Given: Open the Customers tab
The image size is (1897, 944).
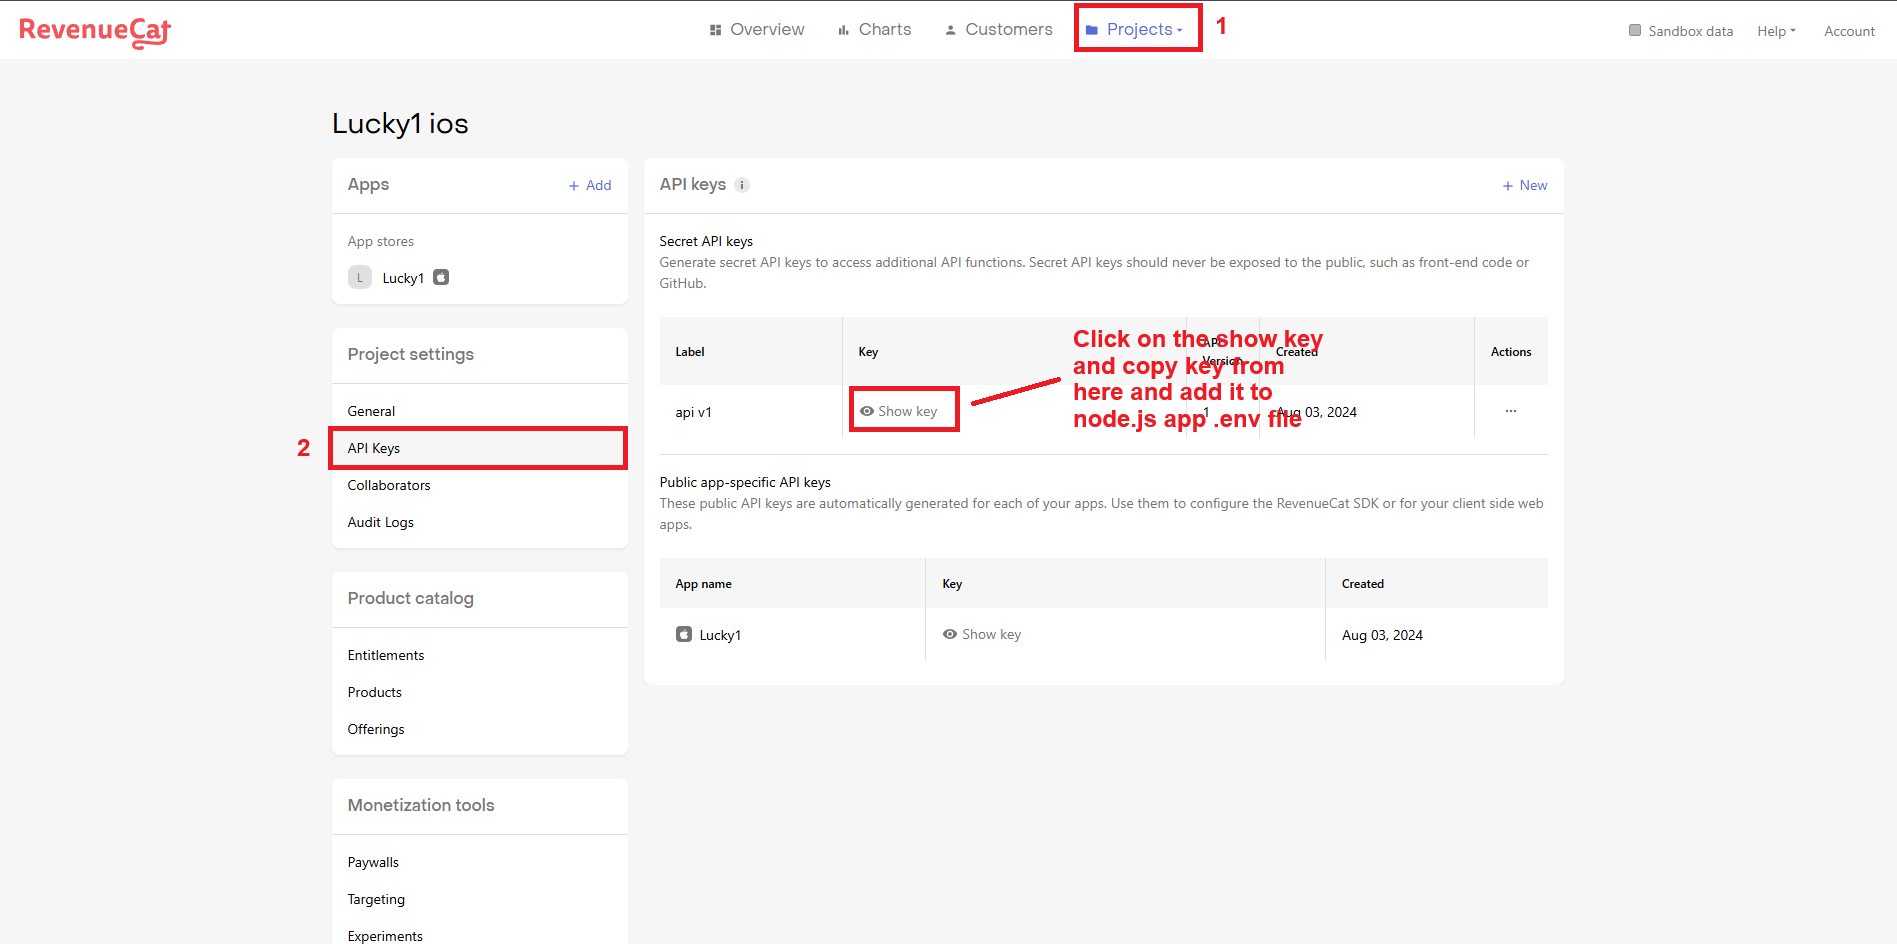Looking at the screenshot, I should point(999,29).
